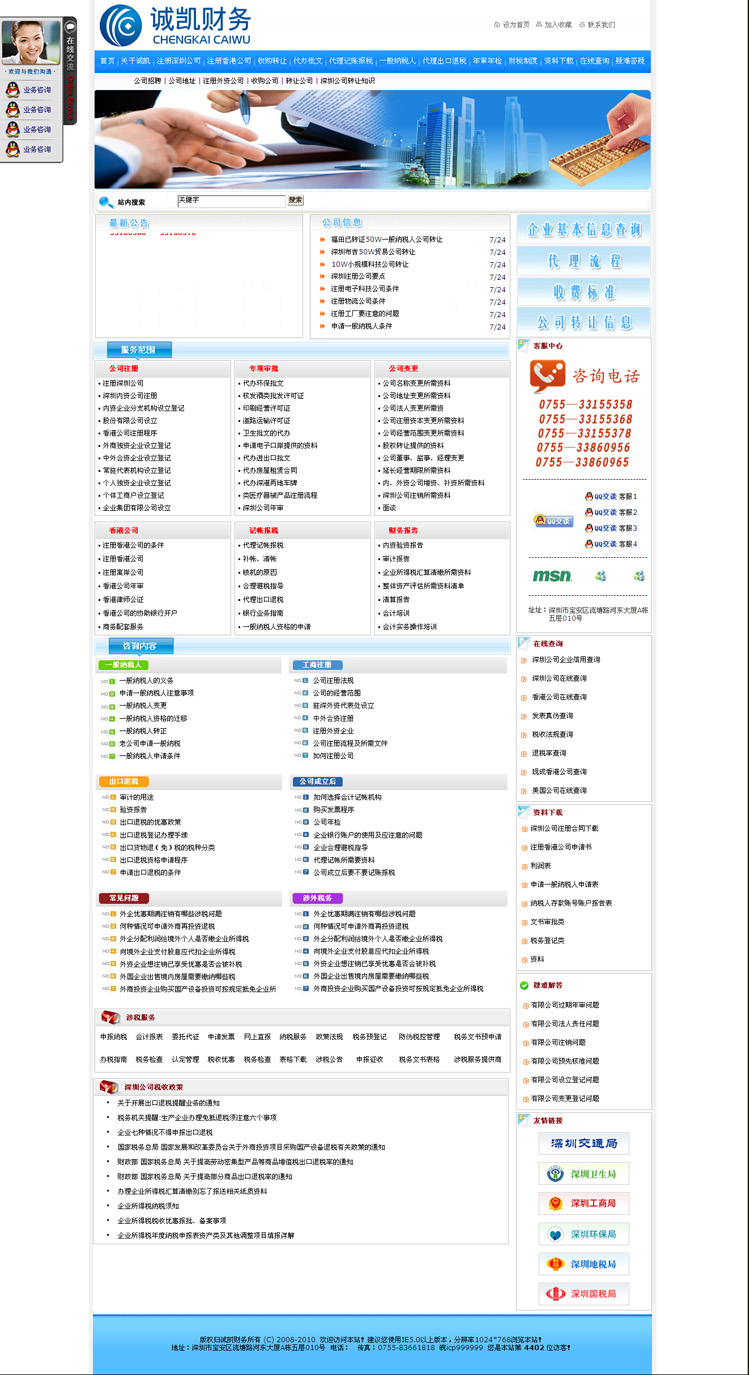Open 代办环保批文 under 专项审批
Image resolution: width=750 pixels, height=1375 pixels.
tap(263, 383)
